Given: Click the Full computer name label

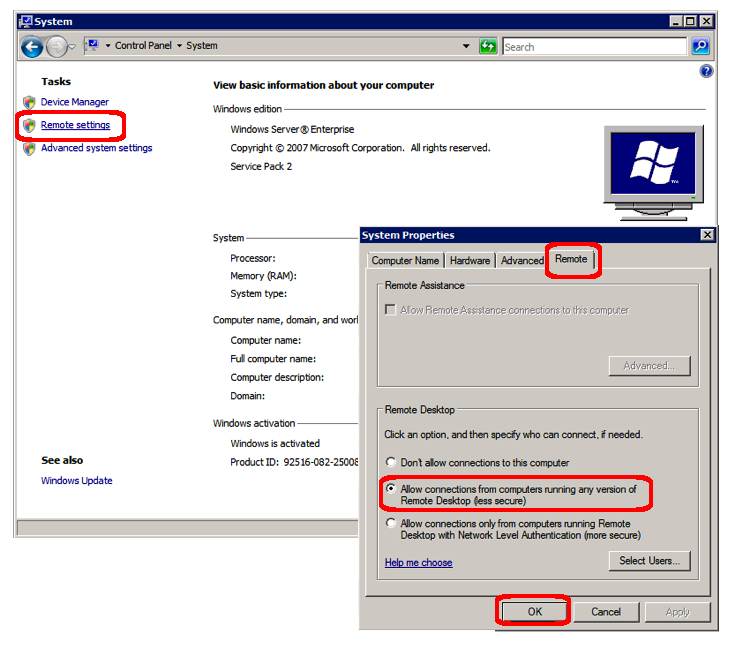Looking at the screenshot, I should pos(273,359).
